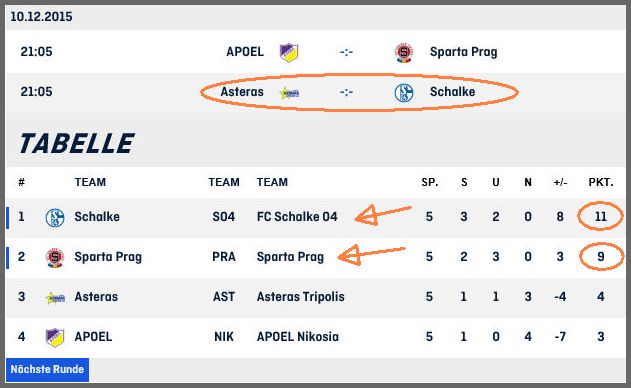This screenshot has height=388, width=631.
Task: Select Sparta Prag name in the top fixture
Action: point(463,52)
